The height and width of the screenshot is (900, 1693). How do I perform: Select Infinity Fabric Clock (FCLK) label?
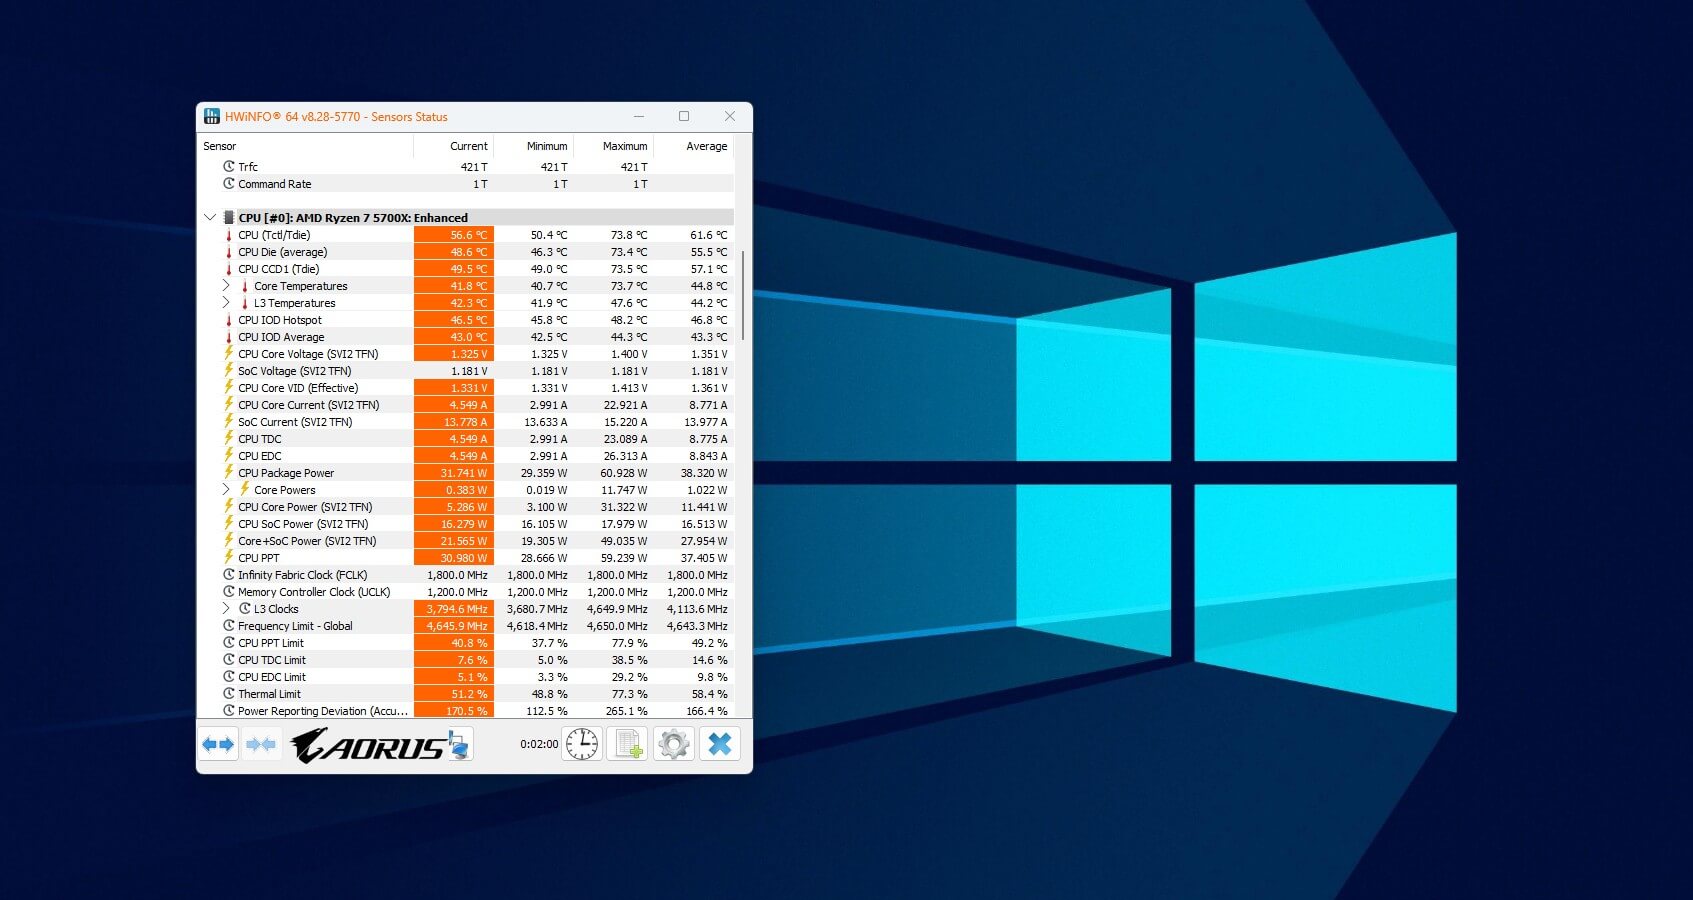(303, 575)
